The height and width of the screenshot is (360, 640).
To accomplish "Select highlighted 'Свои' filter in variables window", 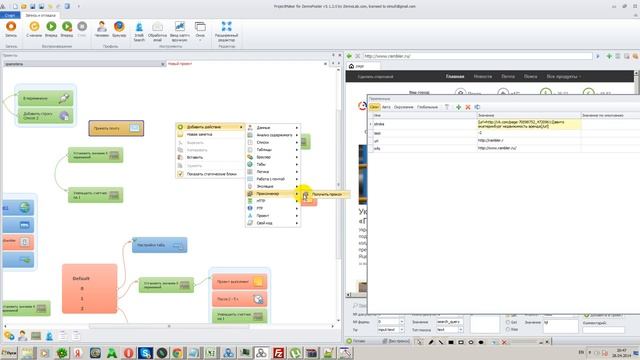I will [374, 107].
